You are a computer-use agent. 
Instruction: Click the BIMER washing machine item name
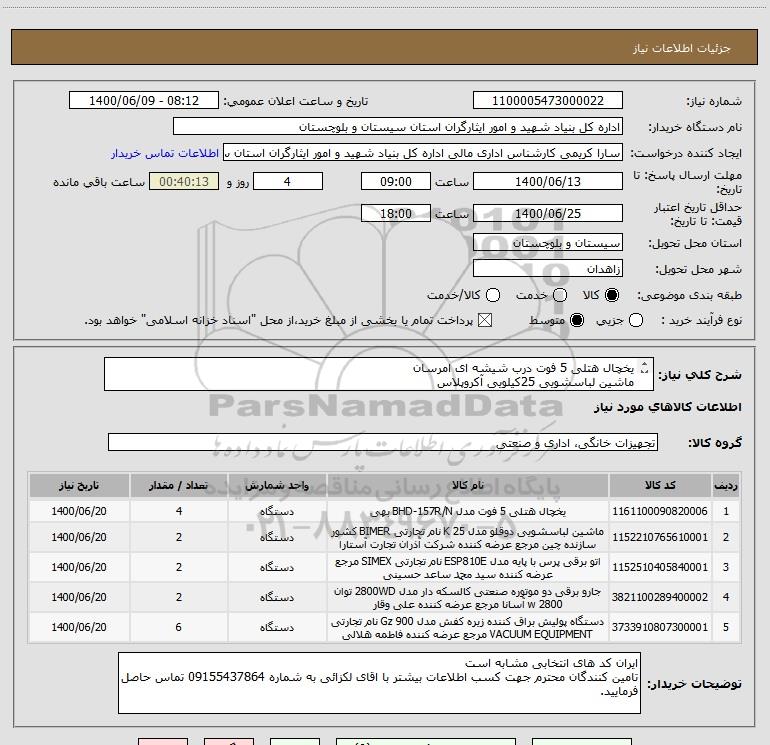468,538
